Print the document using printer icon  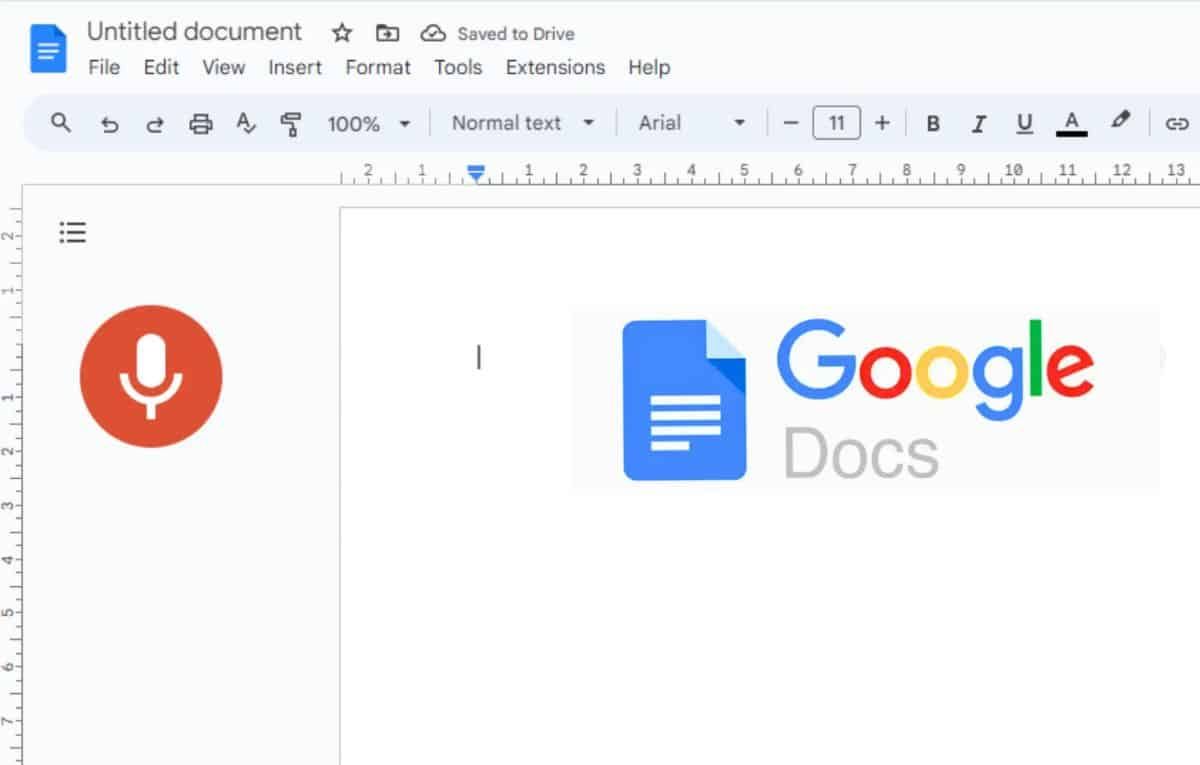pos(201,124)
